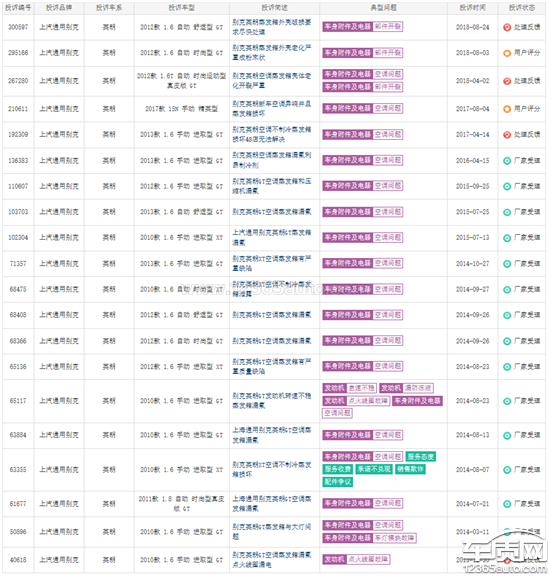Click the complaint number 61677 cell
Screen dimensions: 550x576
click(18, 504)
